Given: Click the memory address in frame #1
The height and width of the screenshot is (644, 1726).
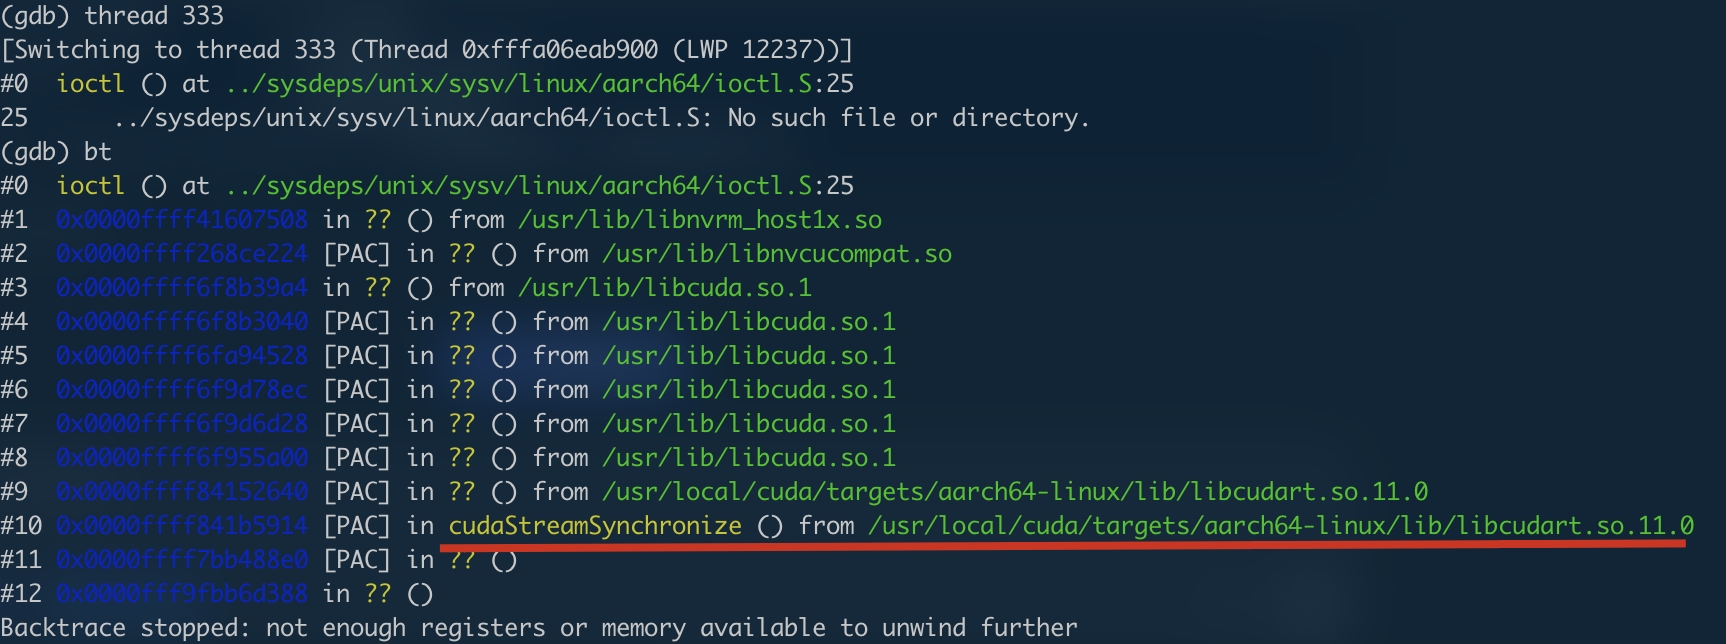Looking at the screenshot, I should pyautogui.click(x=182, y=220).
